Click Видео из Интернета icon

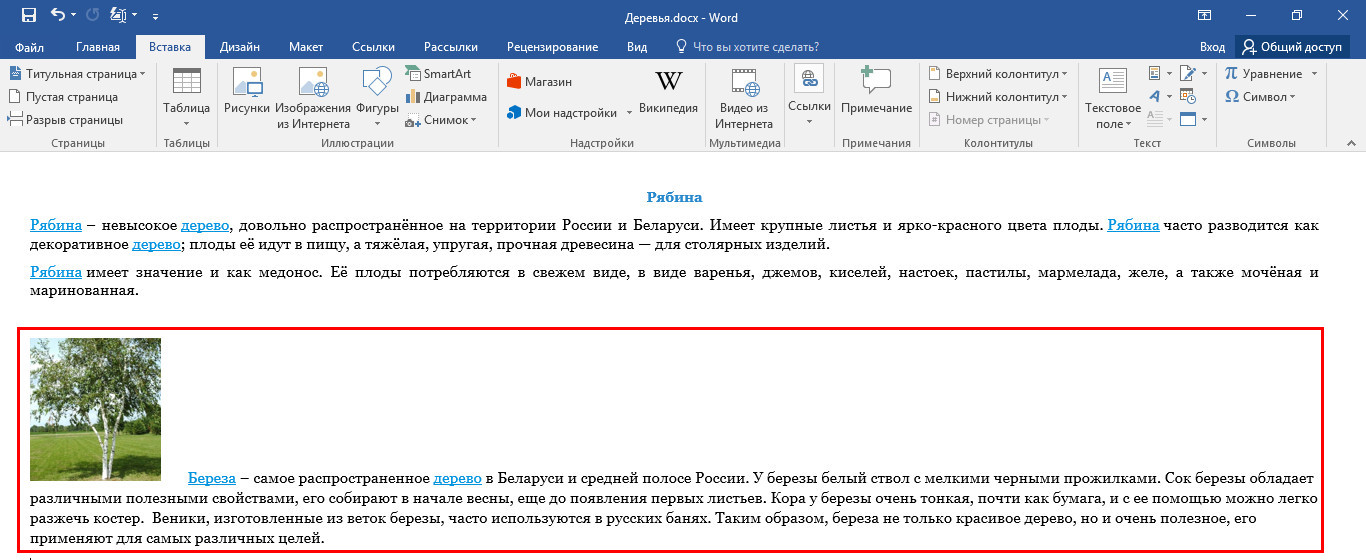click(x=744, y=98)
